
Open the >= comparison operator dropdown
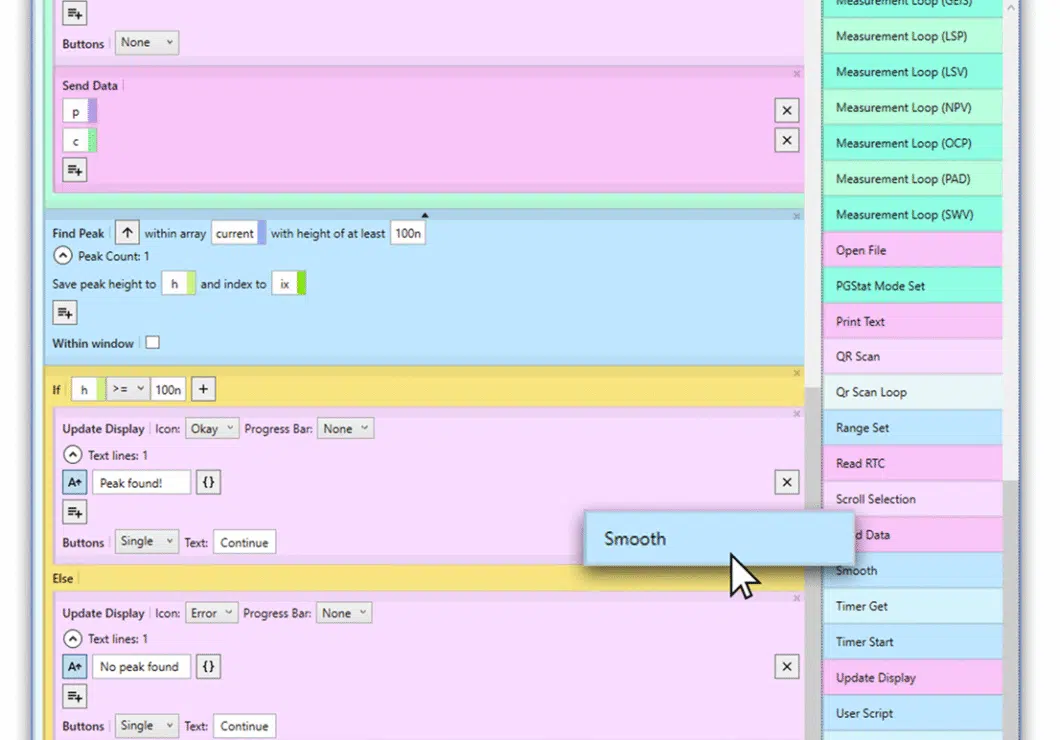point(127,390)
